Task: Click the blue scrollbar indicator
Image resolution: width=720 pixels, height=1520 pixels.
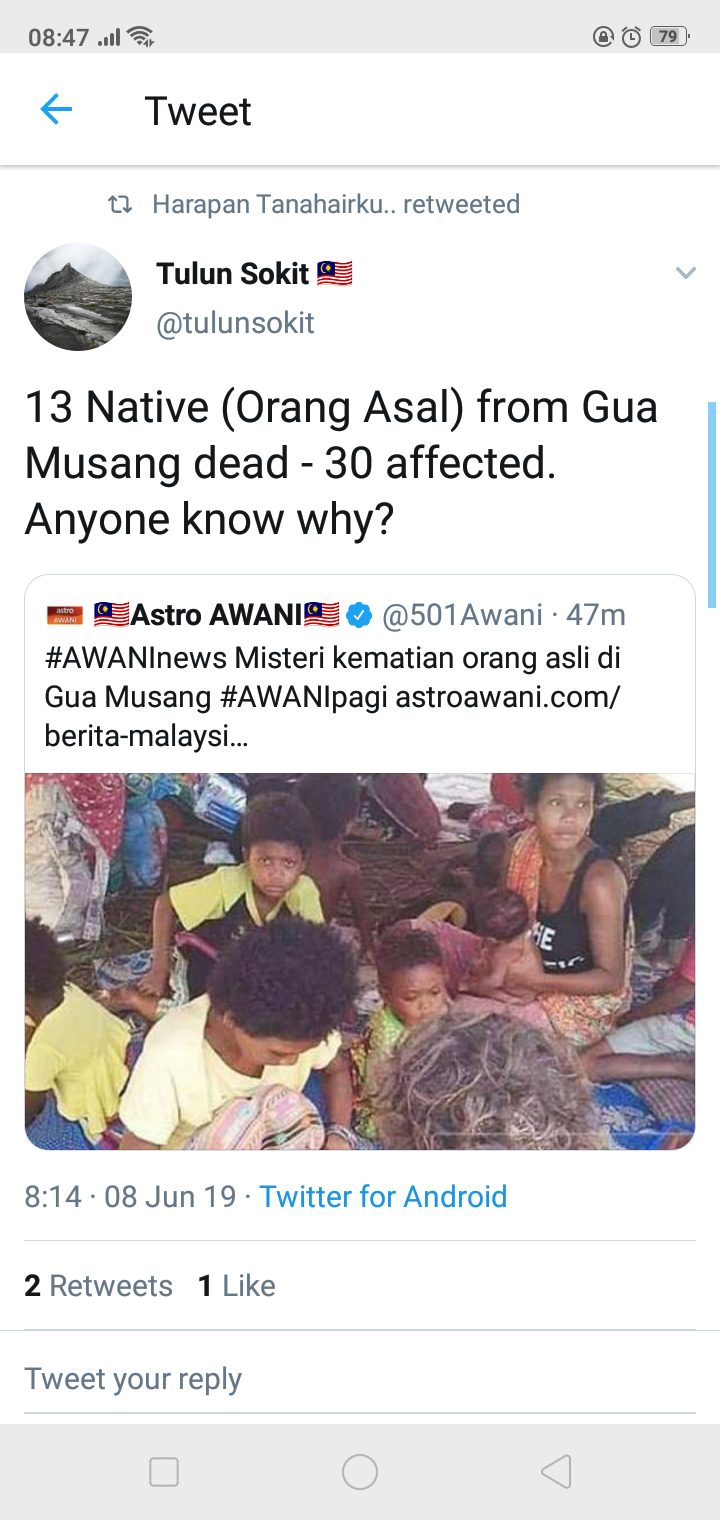Action: click(x=712, y=505)
